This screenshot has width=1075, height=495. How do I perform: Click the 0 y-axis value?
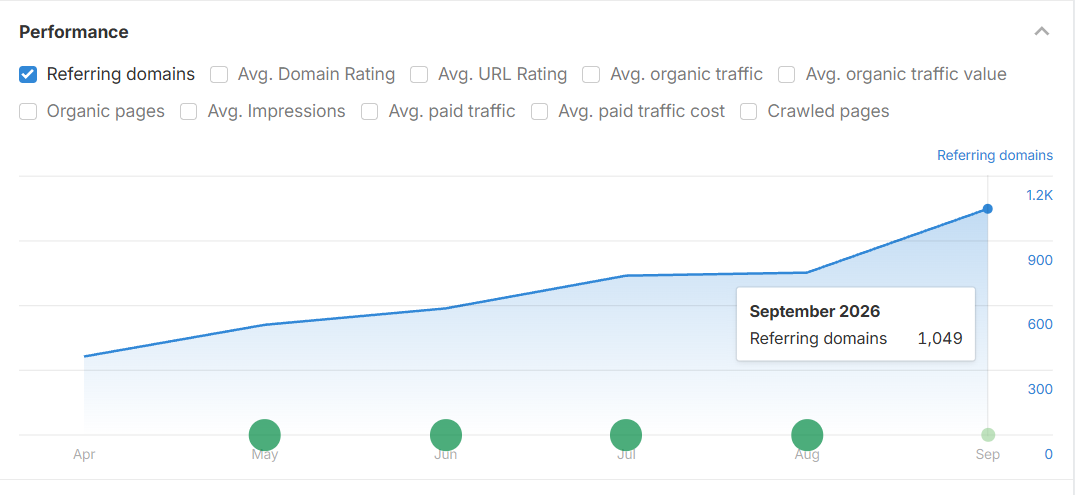[1049, 454]
